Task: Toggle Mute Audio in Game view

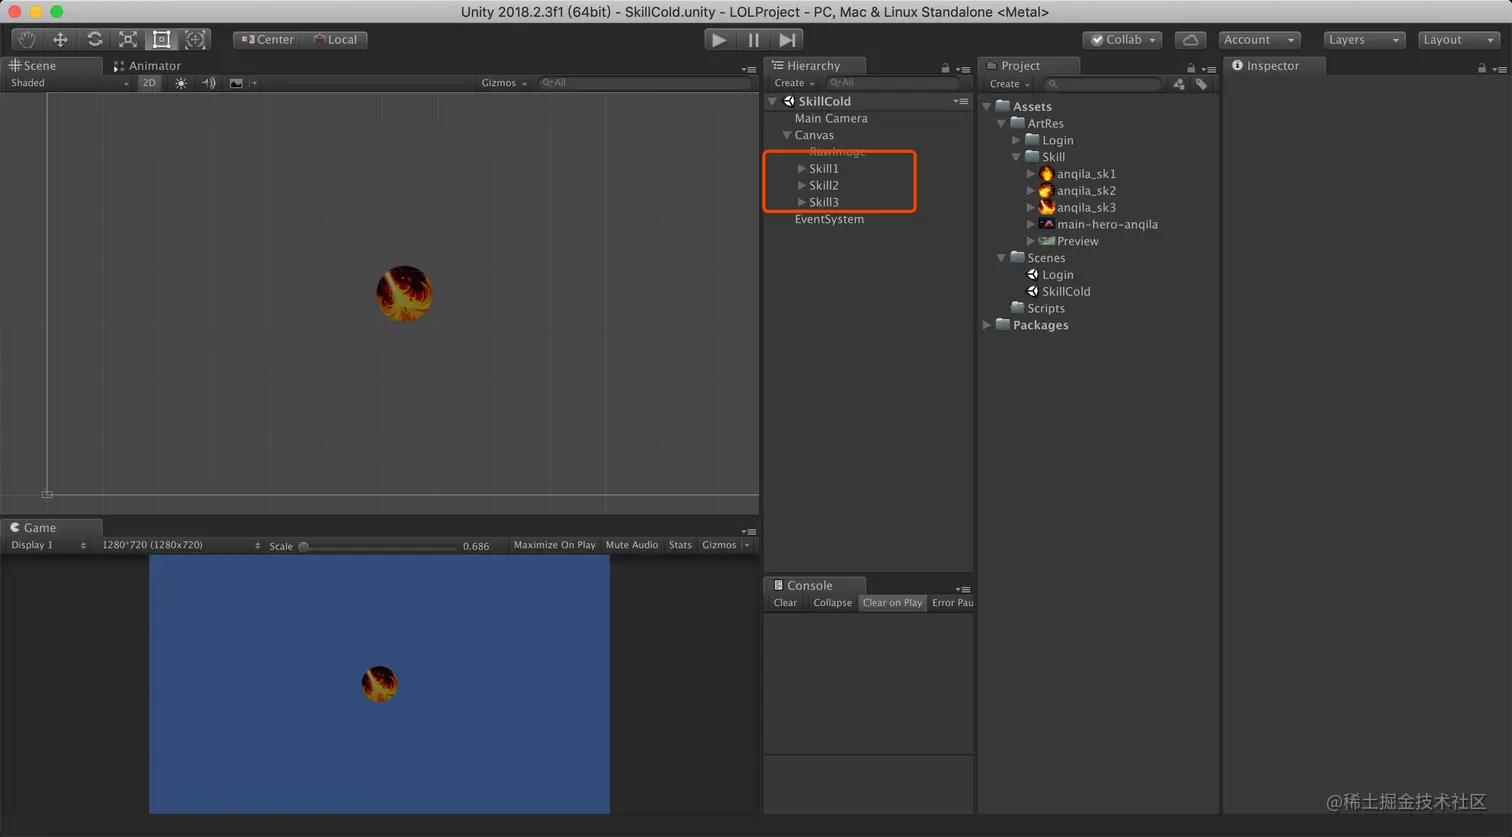Action: tap(632, 545)
